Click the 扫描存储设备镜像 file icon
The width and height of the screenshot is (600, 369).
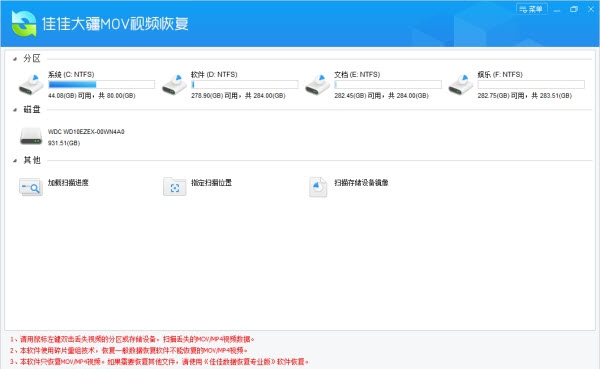(x=318, y=187)
